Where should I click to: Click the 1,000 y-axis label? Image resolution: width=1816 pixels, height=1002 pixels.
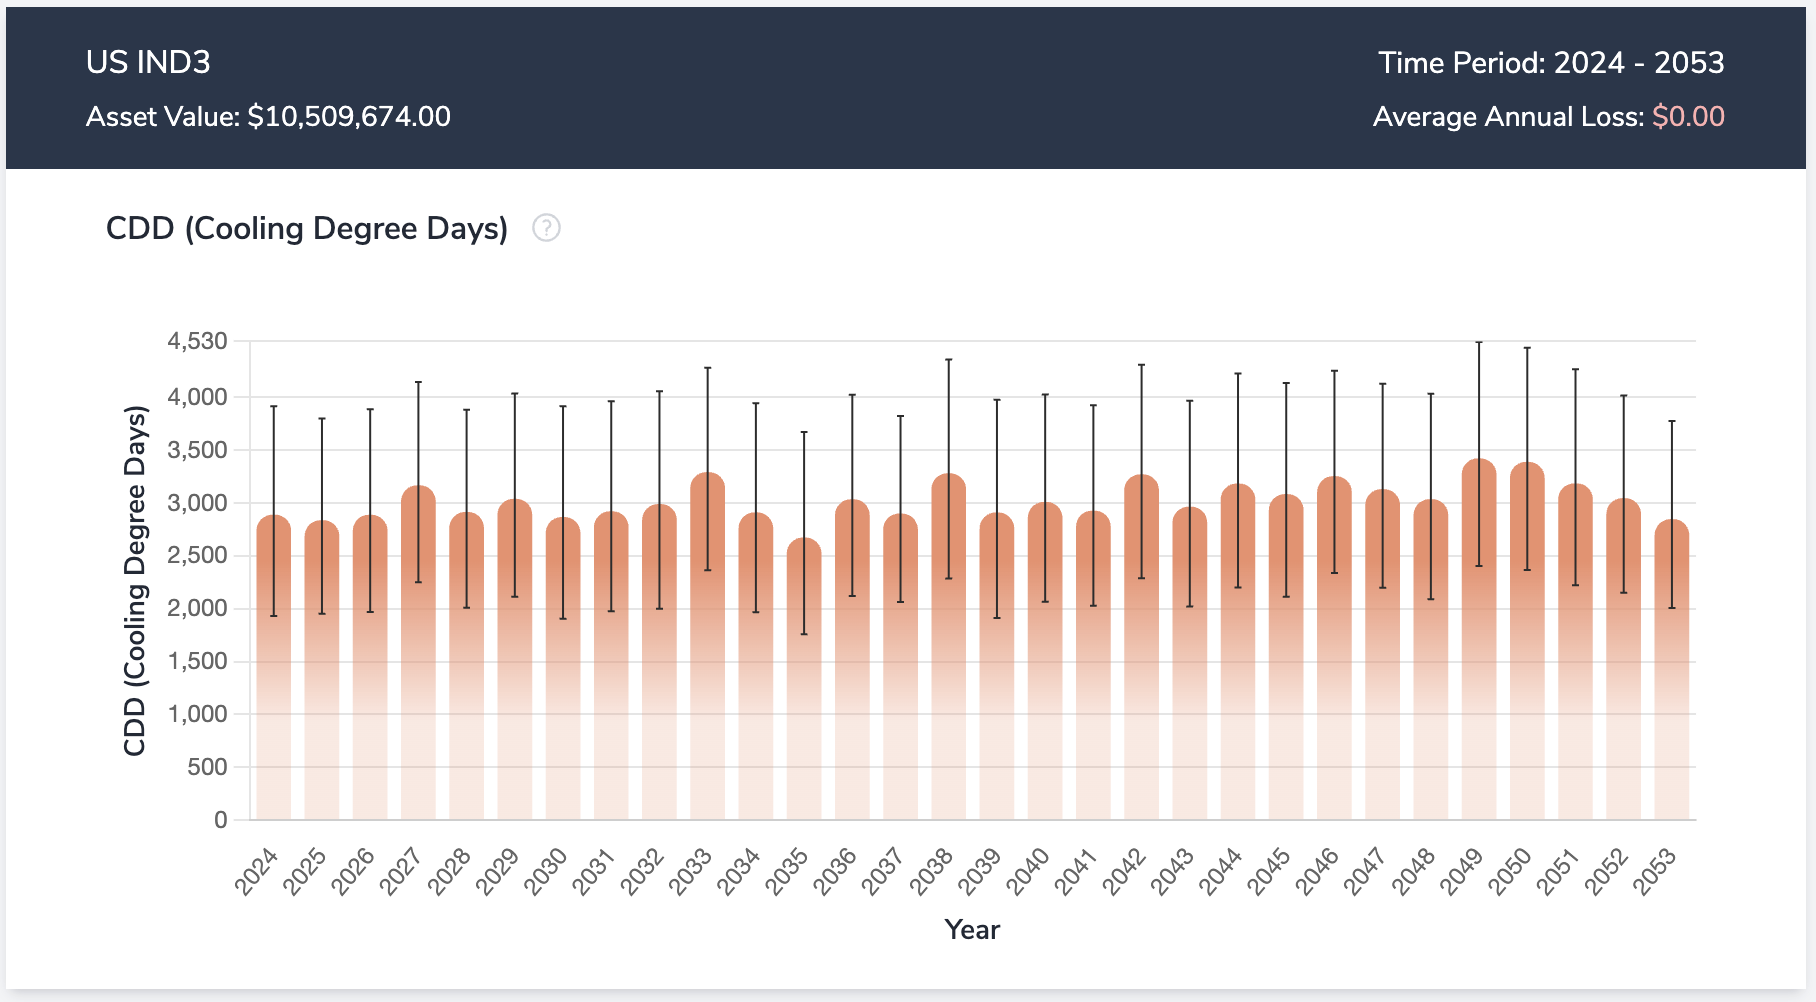197,714
